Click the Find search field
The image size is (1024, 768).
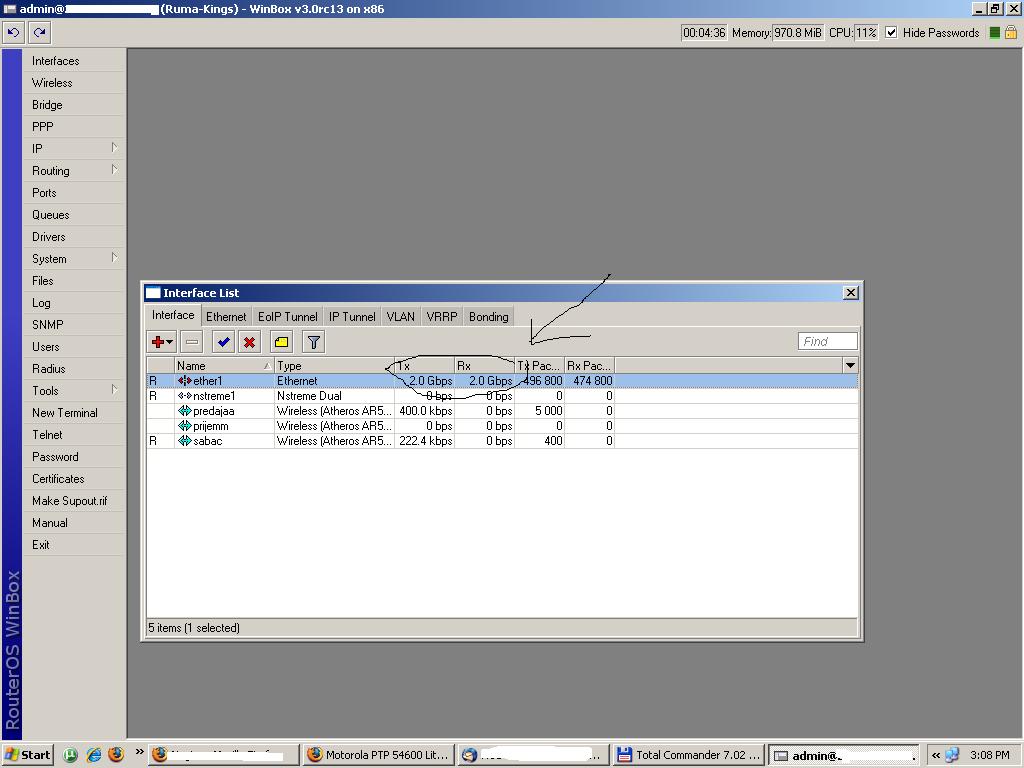[x=827, y=341]
